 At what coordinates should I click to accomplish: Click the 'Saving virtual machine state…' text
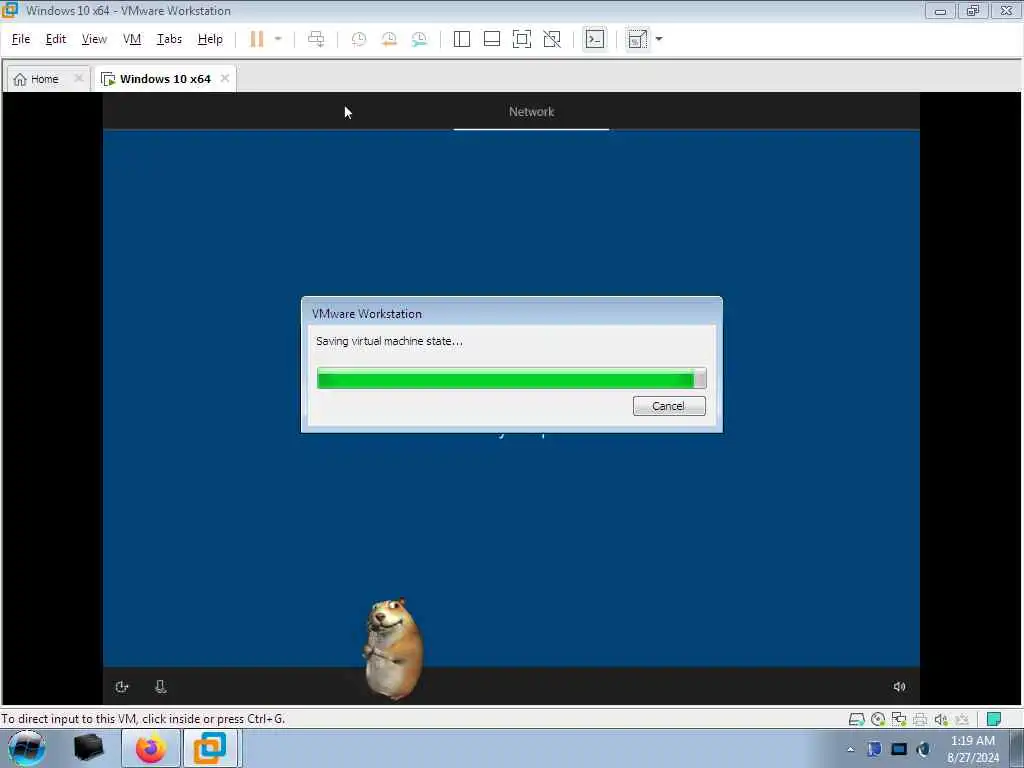click(x=389, y=341)
